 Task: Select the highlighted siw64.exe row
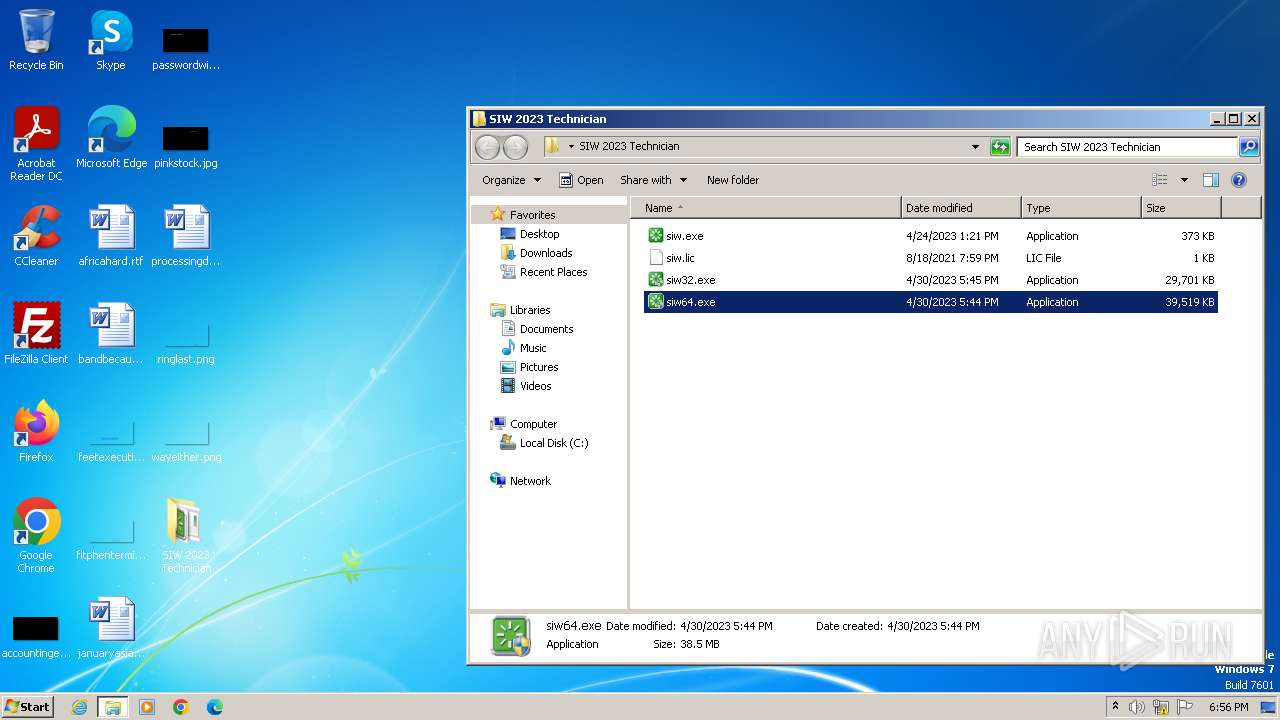[x=931, y=302]
